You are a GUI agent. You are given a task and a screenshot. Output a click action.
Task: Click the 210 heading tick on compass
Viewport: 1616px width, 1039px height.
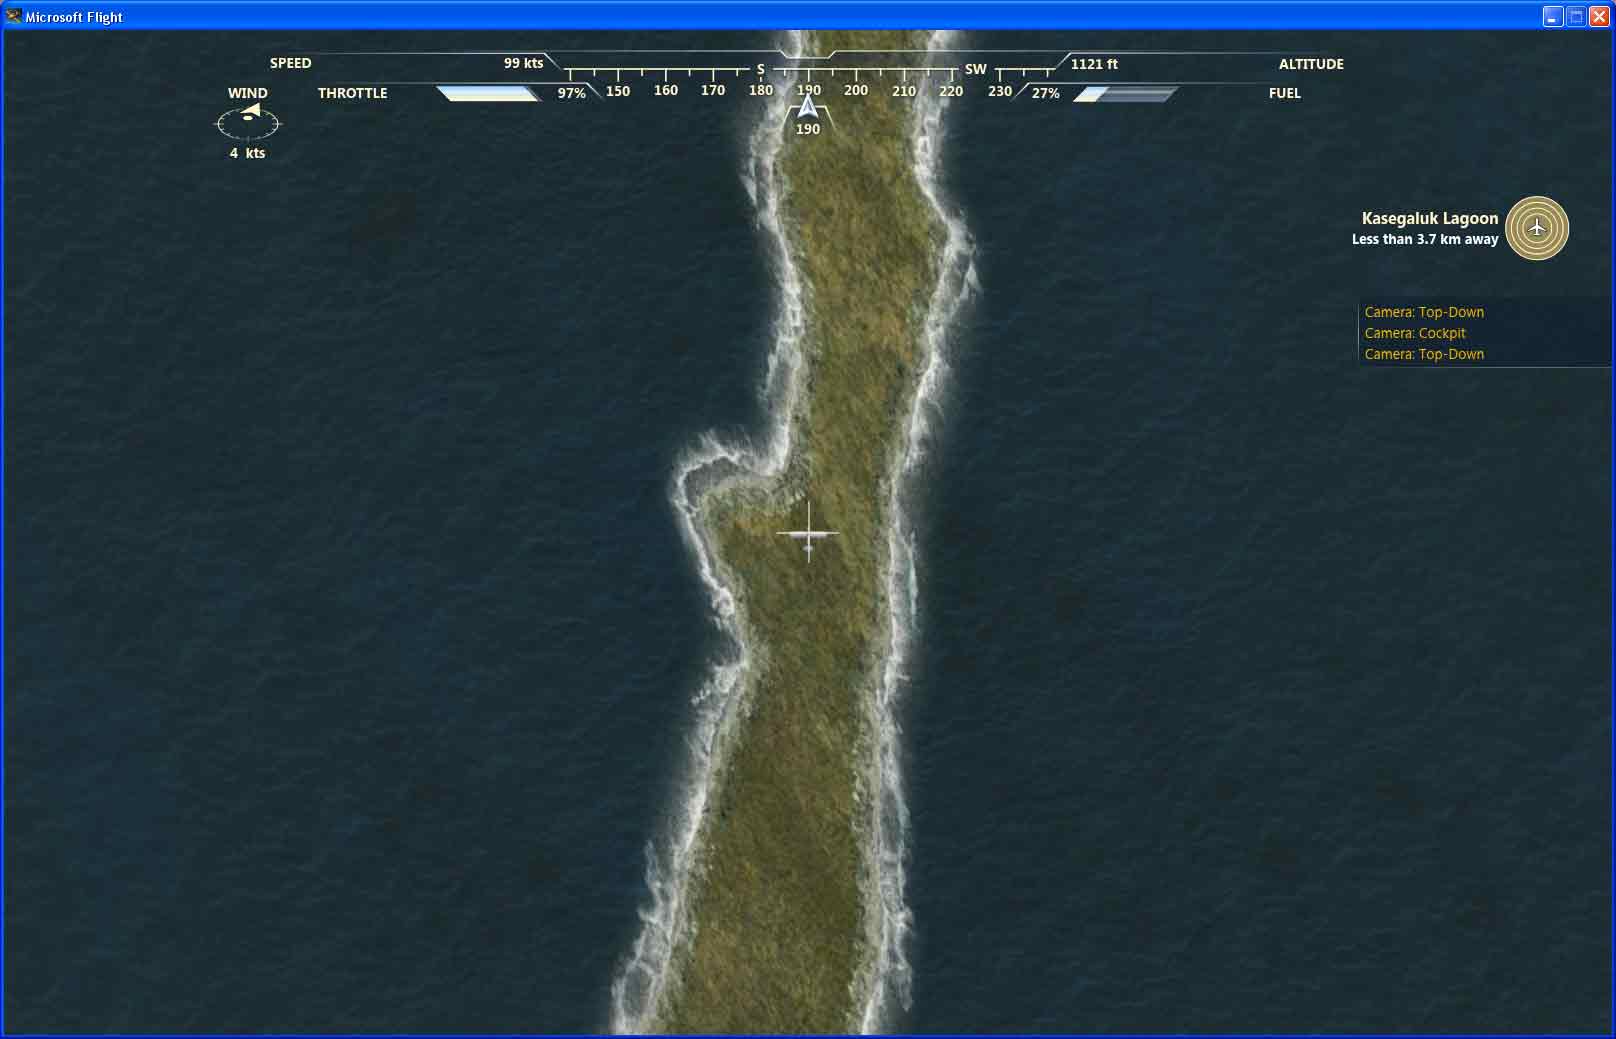(x=904, y=90)
